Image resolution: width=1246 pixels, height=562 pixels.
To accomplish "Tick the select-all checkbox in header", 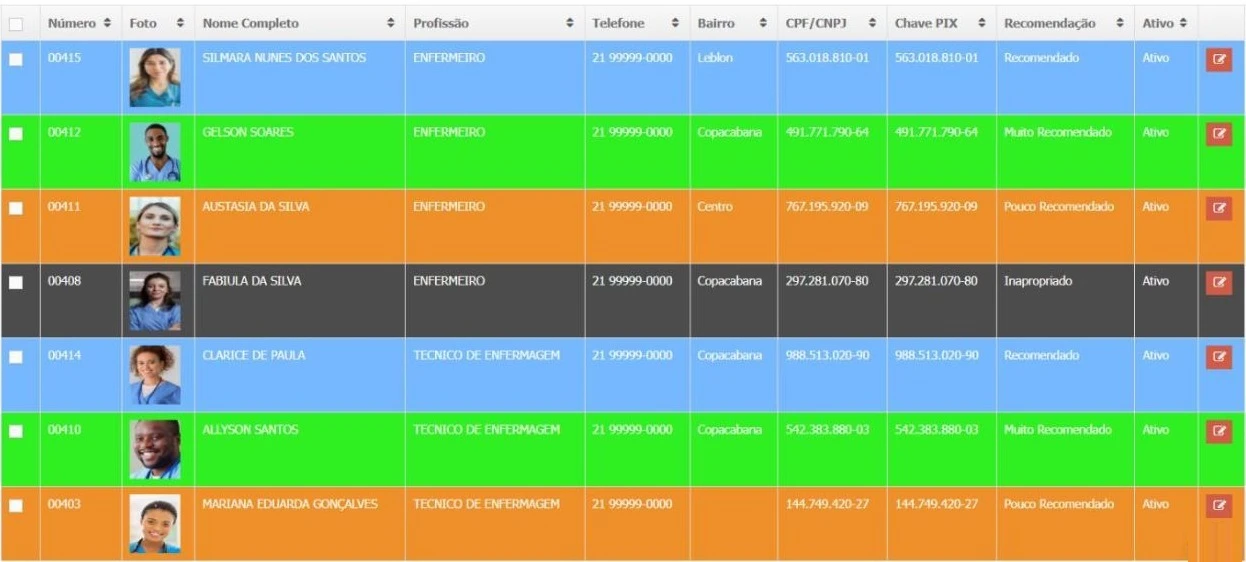I will 15,23.
